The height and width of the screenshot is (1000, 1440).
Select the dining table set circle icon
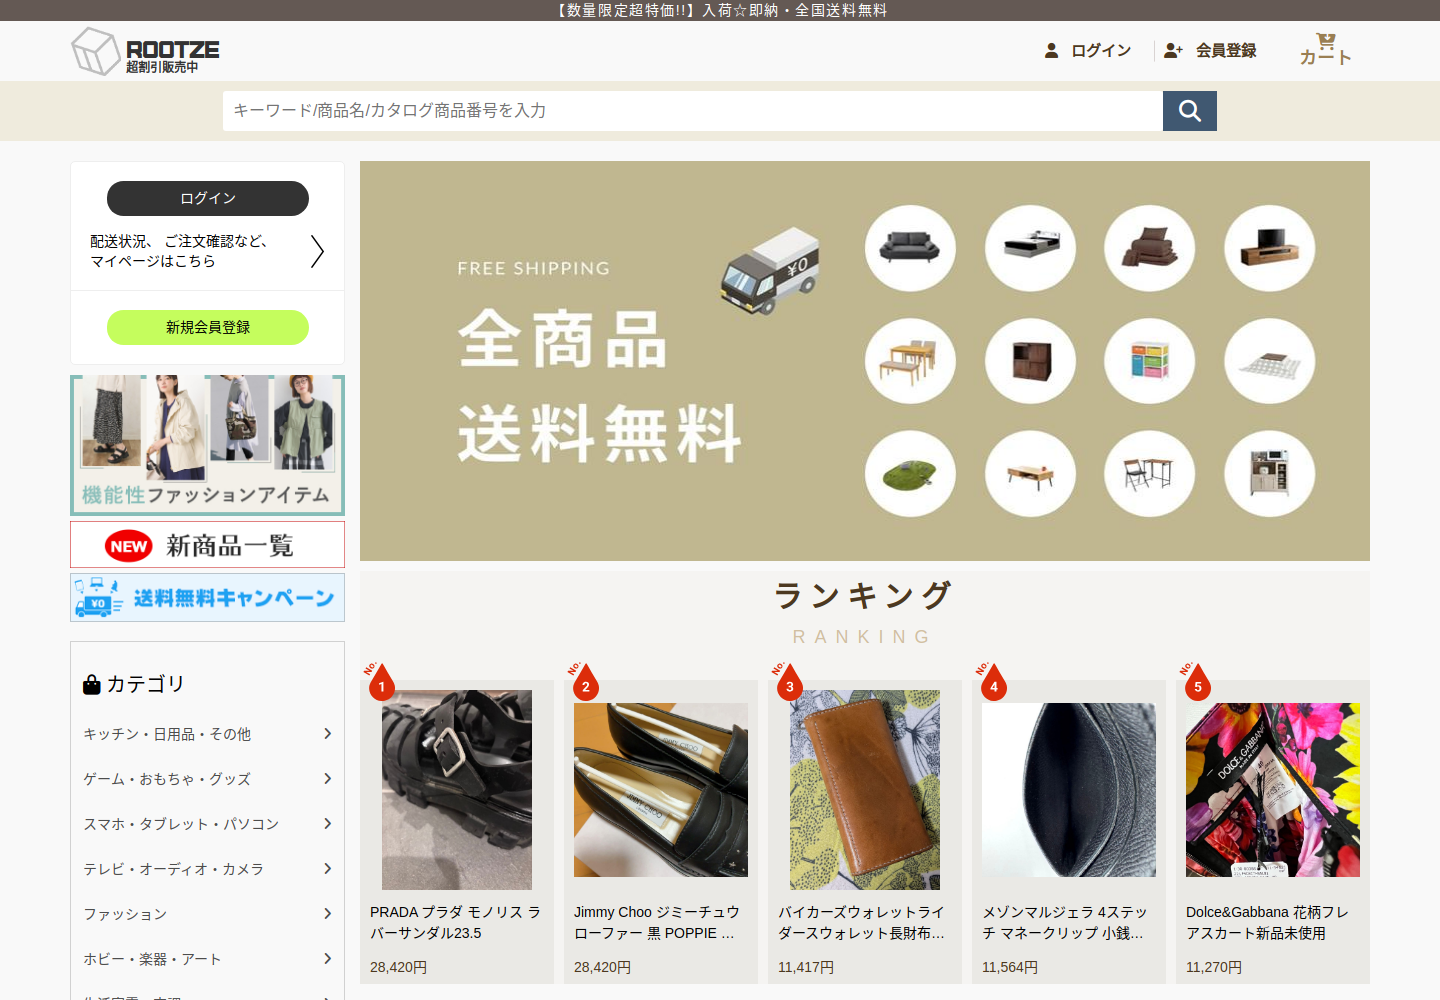click(x=910, y=361)
